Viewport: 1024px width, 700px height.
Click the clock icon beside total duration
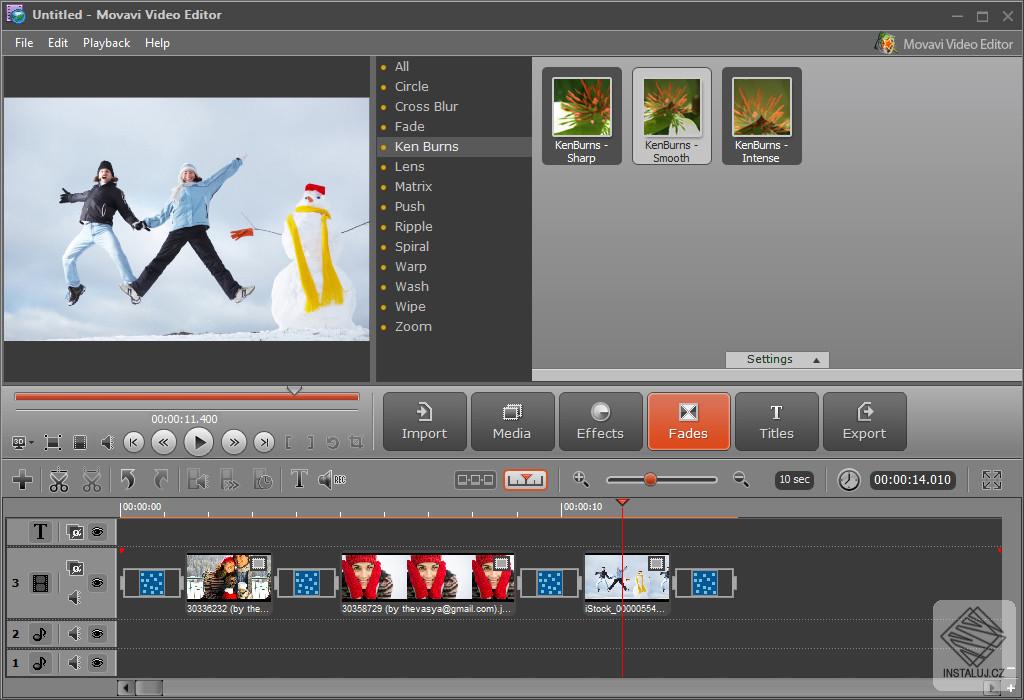[848, 480]
